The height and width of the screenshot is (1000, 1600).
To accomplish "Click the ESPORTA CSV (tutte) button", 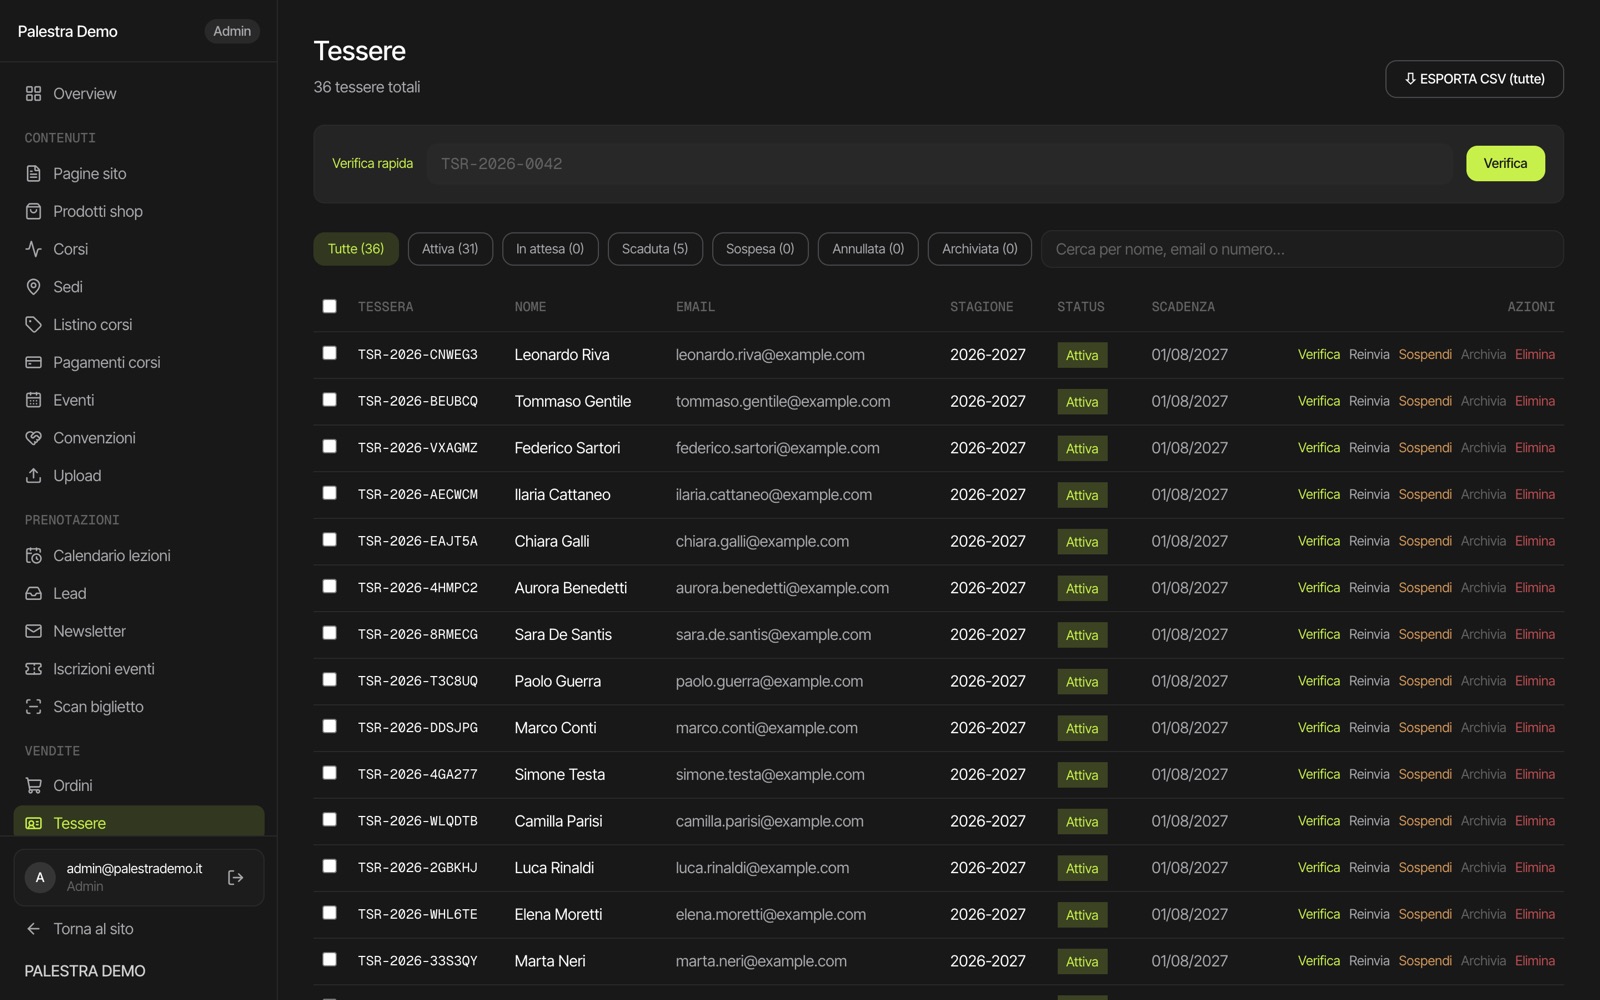I will pos(1474,79).
